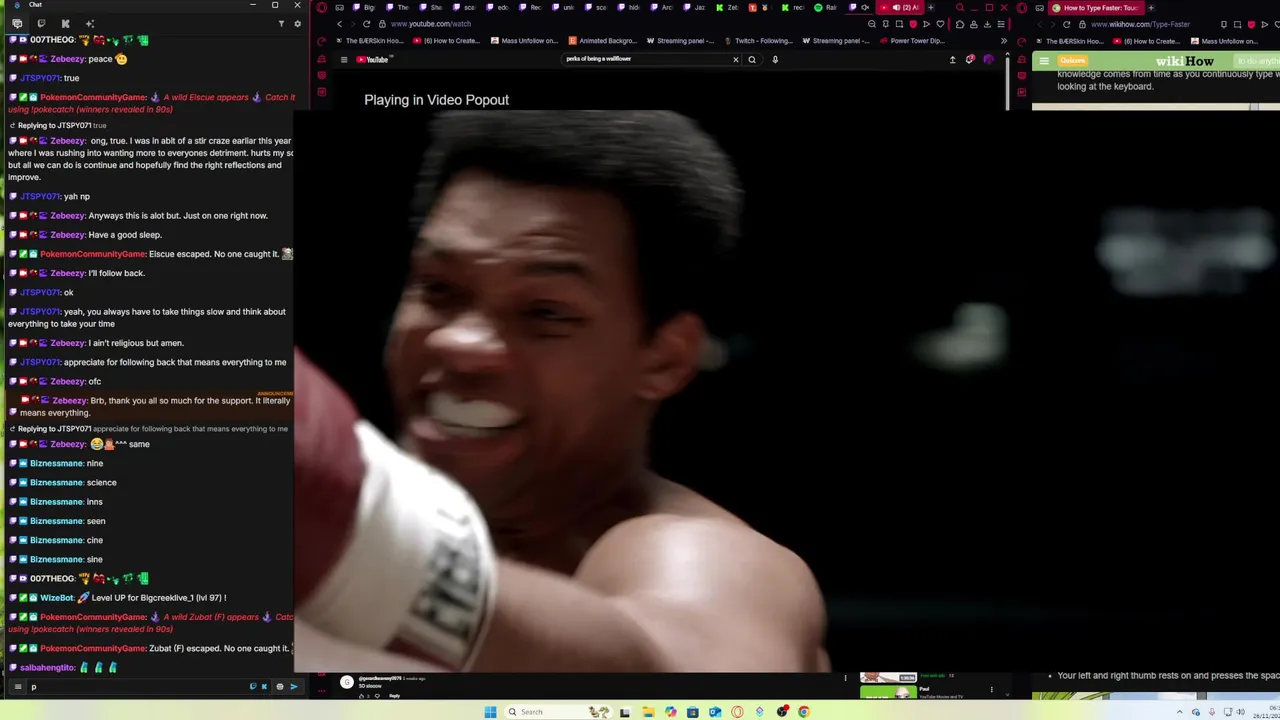Open YouTube account avatar menu
Image resolution: width=1280 pixels, height=720 pixels.
[x=989, y=60]
